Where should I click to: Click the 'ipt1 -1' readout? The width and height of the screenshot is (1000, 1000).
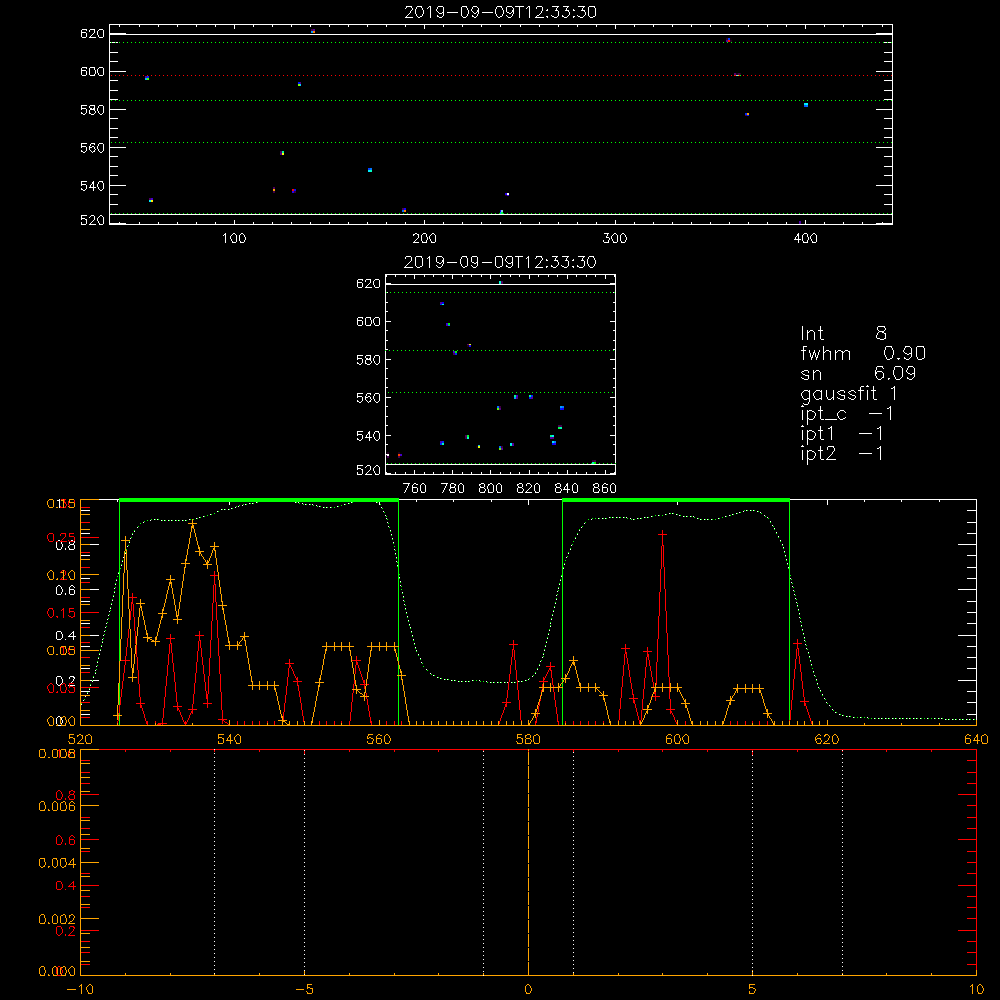tap(842, 434)
